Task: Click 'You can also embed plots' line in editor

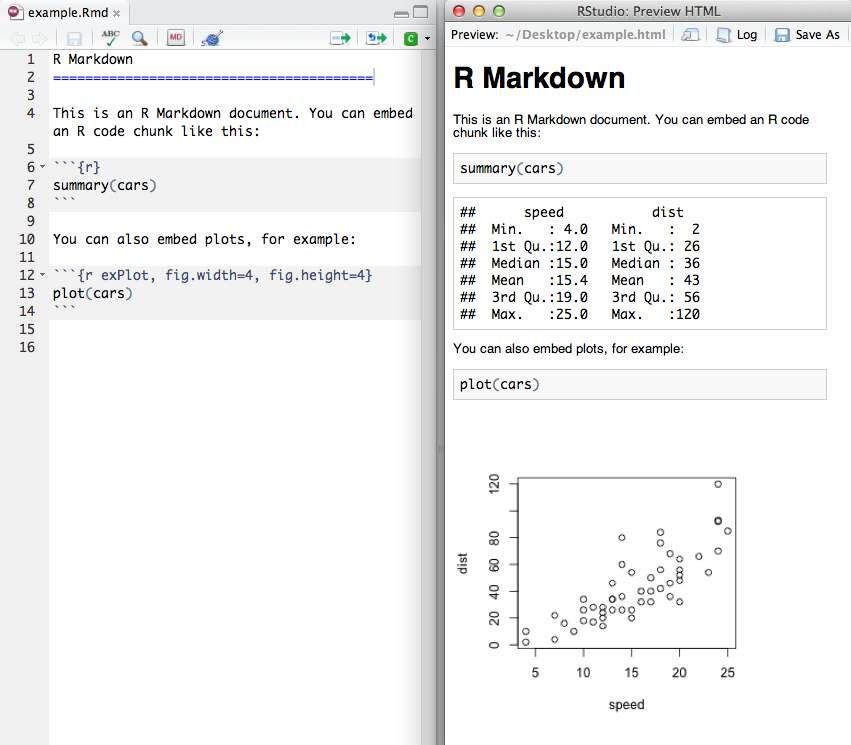Action: pyautogui.click(x=204, y=239)
